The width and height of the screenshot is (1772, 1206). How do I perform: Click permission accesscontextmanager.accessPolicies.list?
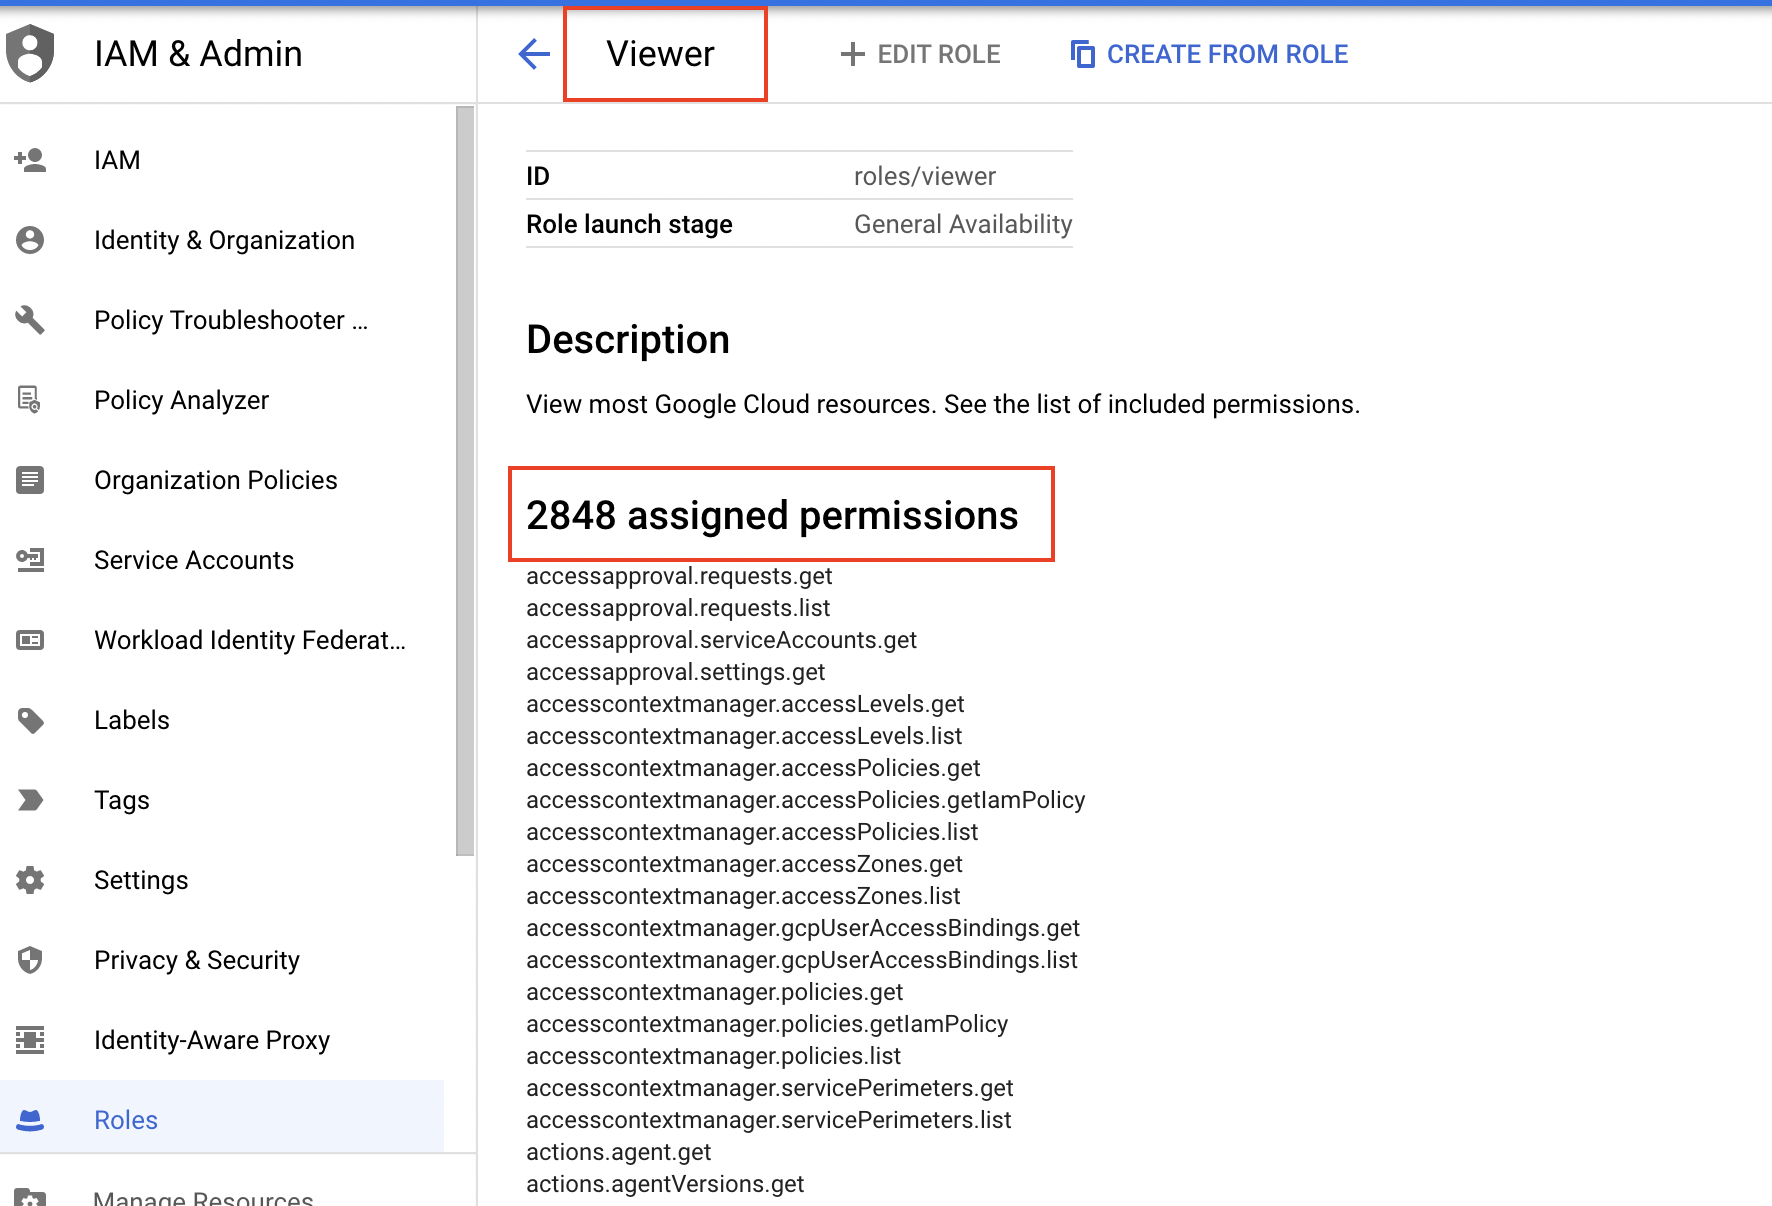tap(752, 832)
